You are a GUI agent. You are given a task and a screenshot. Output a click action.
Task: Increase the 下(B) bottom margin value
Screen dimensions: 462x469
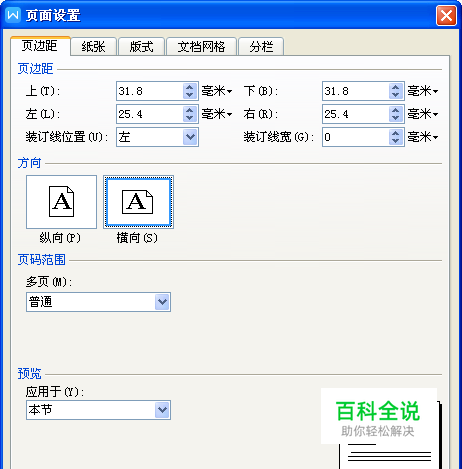(x=396, y=87)
